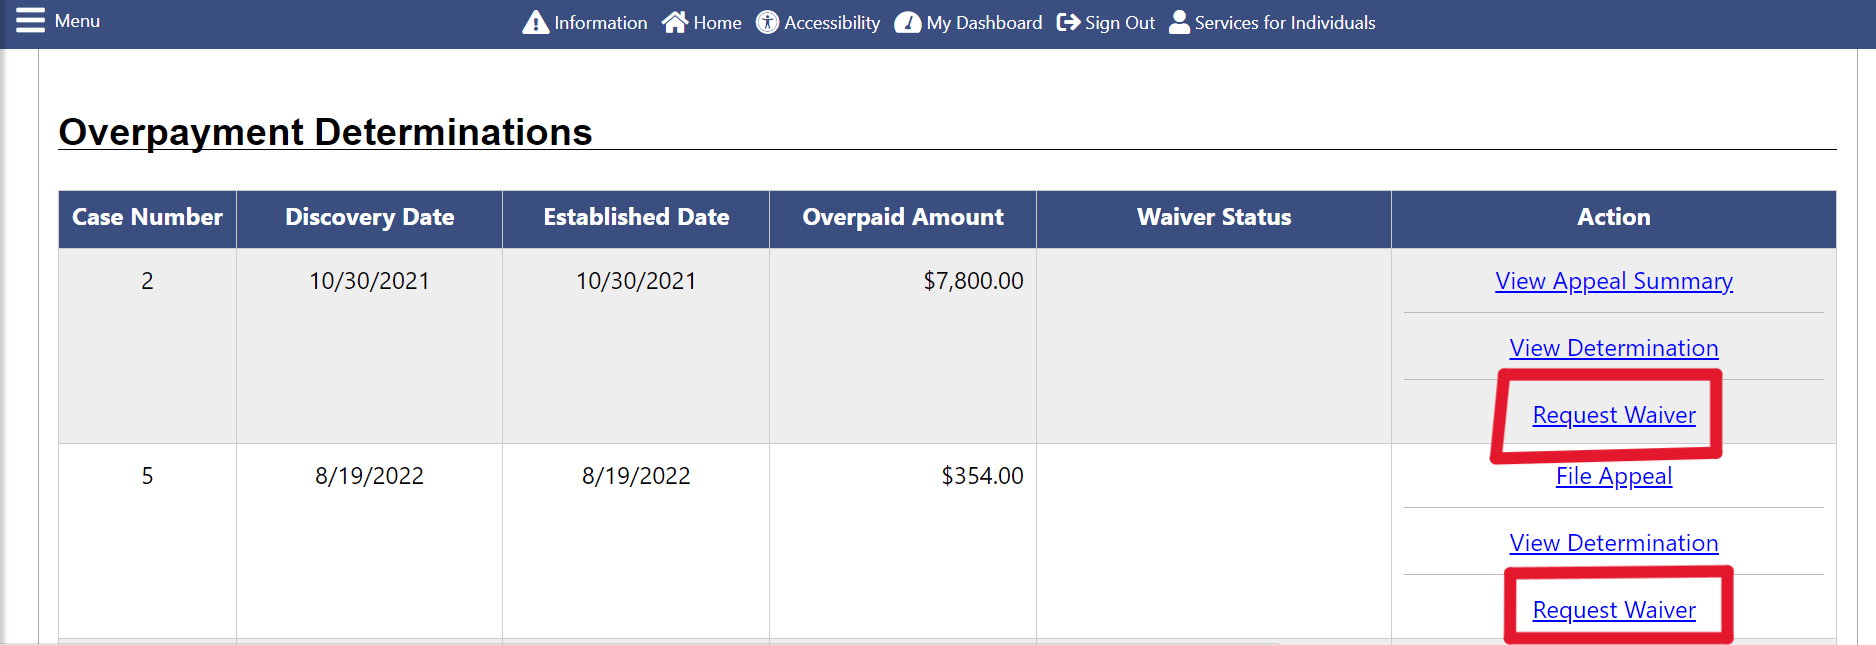Click View Appeal Summary for case 2
This screenshot has width=1876, height=645.
pyautogui.click(x=1613, y=281)
